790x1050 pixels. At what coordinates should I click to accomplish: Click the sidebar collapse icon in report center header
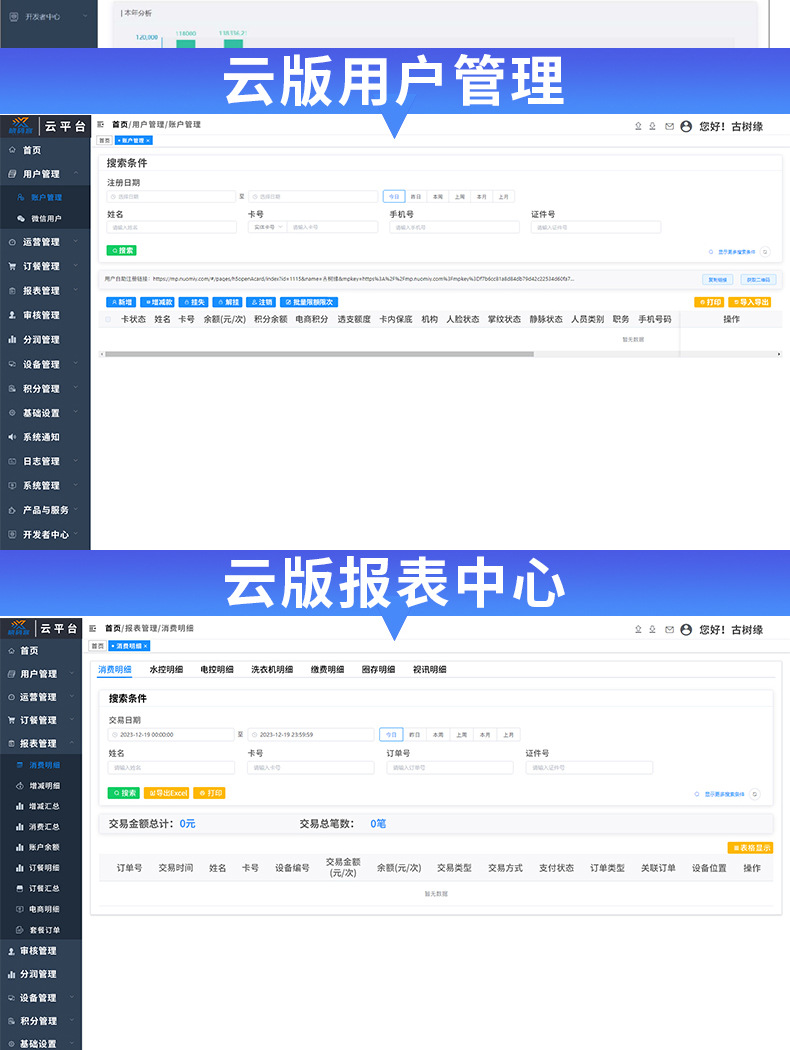click(x=93, y=628)
